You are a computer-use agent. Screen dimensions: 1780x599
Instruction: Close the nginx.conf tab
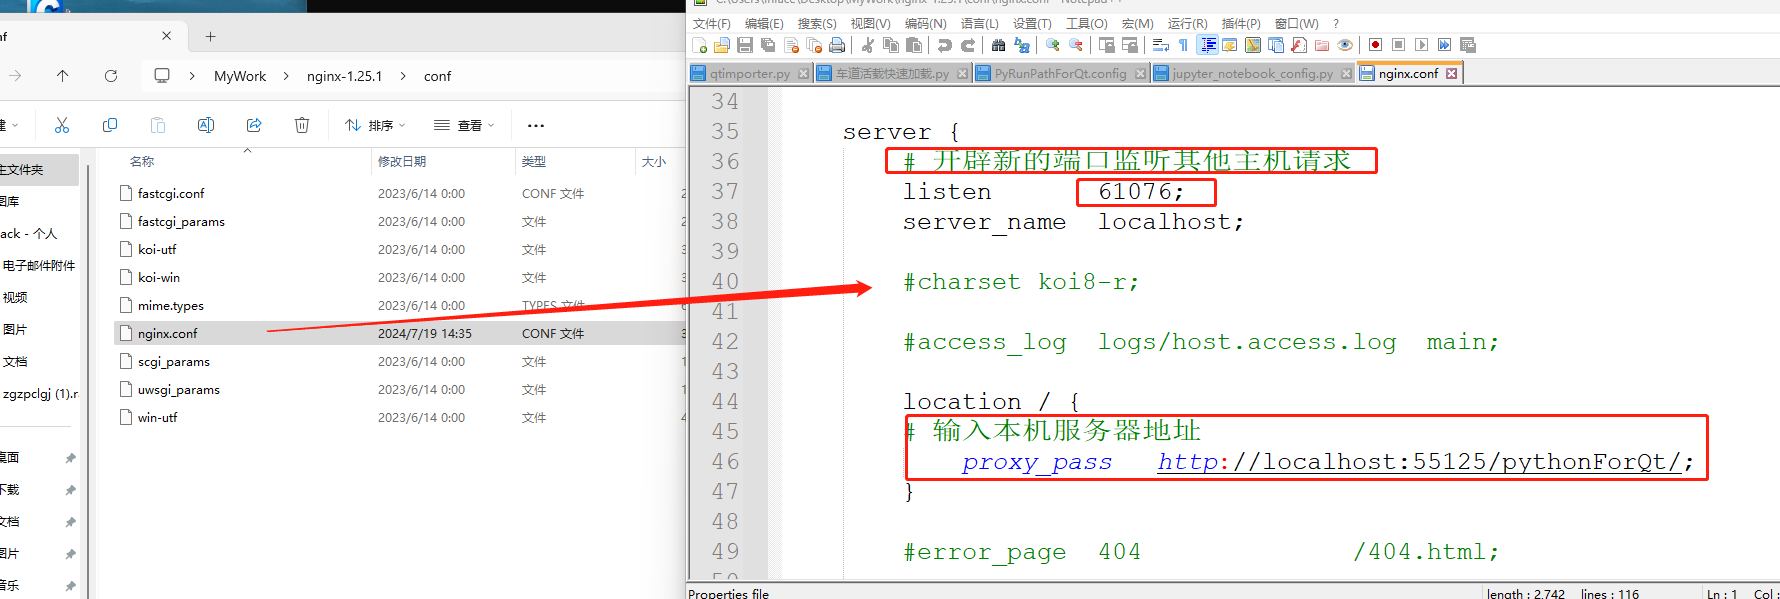click(x=1452, y=73)
